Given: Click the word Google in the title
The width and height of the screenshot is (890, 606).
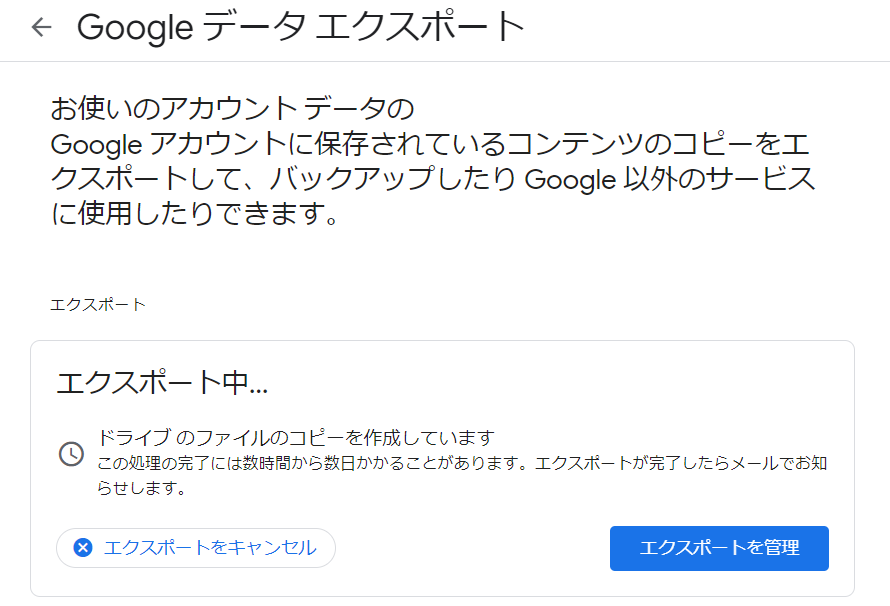Looking at the screenshot, I should coord(133,28).
